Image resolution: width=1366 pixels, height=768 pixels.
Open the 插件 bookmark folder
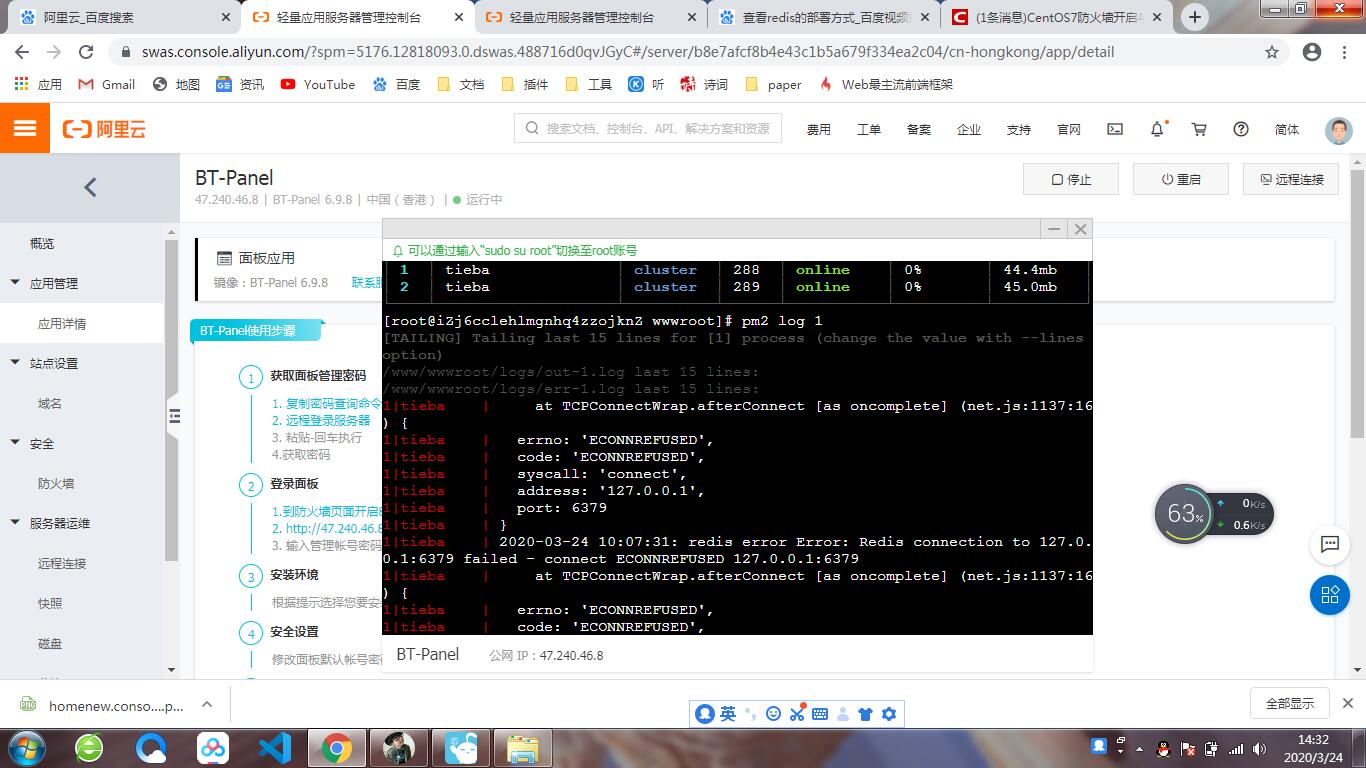(x=525, y=84)
